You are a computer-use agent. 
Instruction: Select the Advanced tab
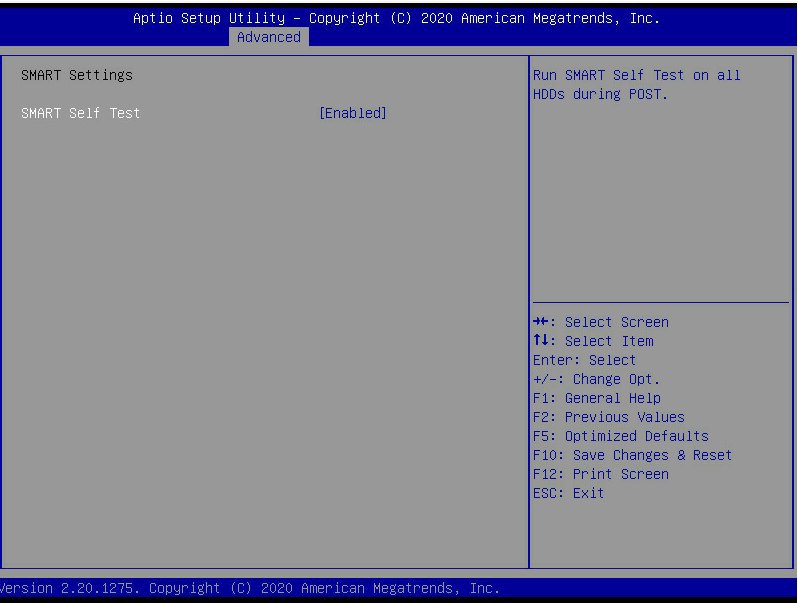269,37
